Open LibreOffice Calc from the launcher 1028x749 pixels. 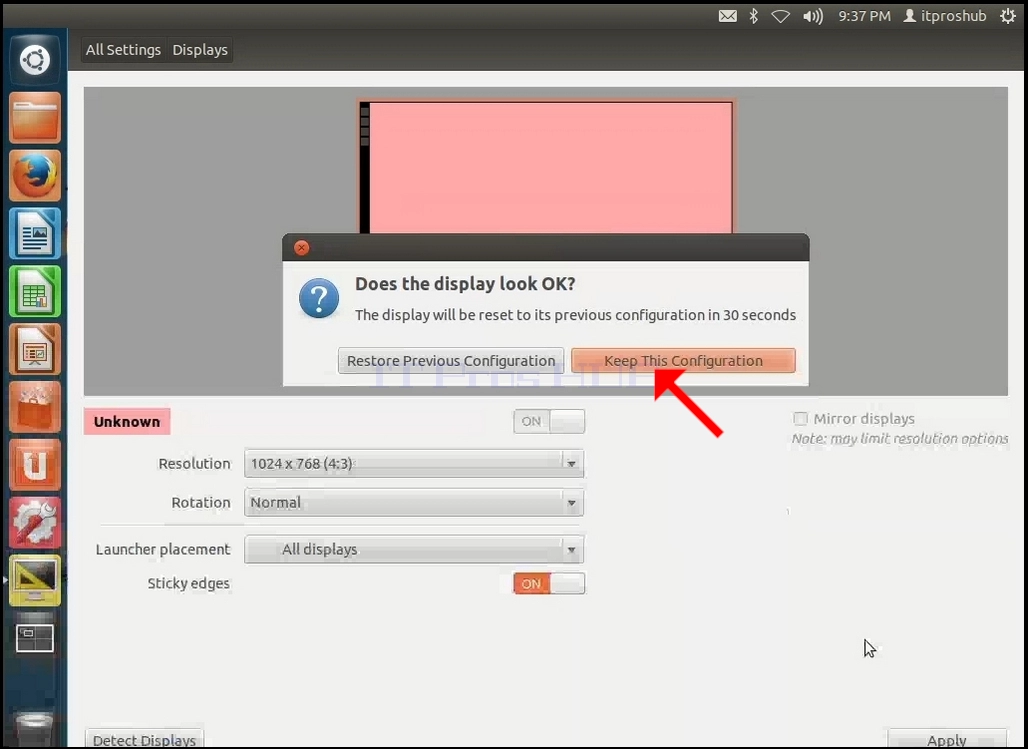pyautogui.click(x=35, y=291)
